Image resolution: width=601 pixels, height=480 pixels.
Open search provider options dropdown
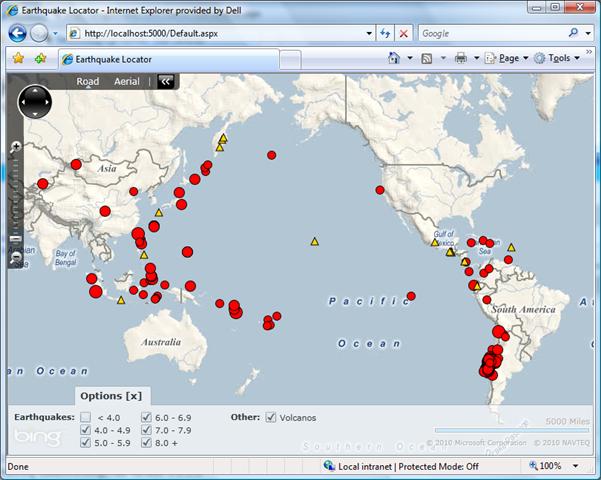pos(588,33)
